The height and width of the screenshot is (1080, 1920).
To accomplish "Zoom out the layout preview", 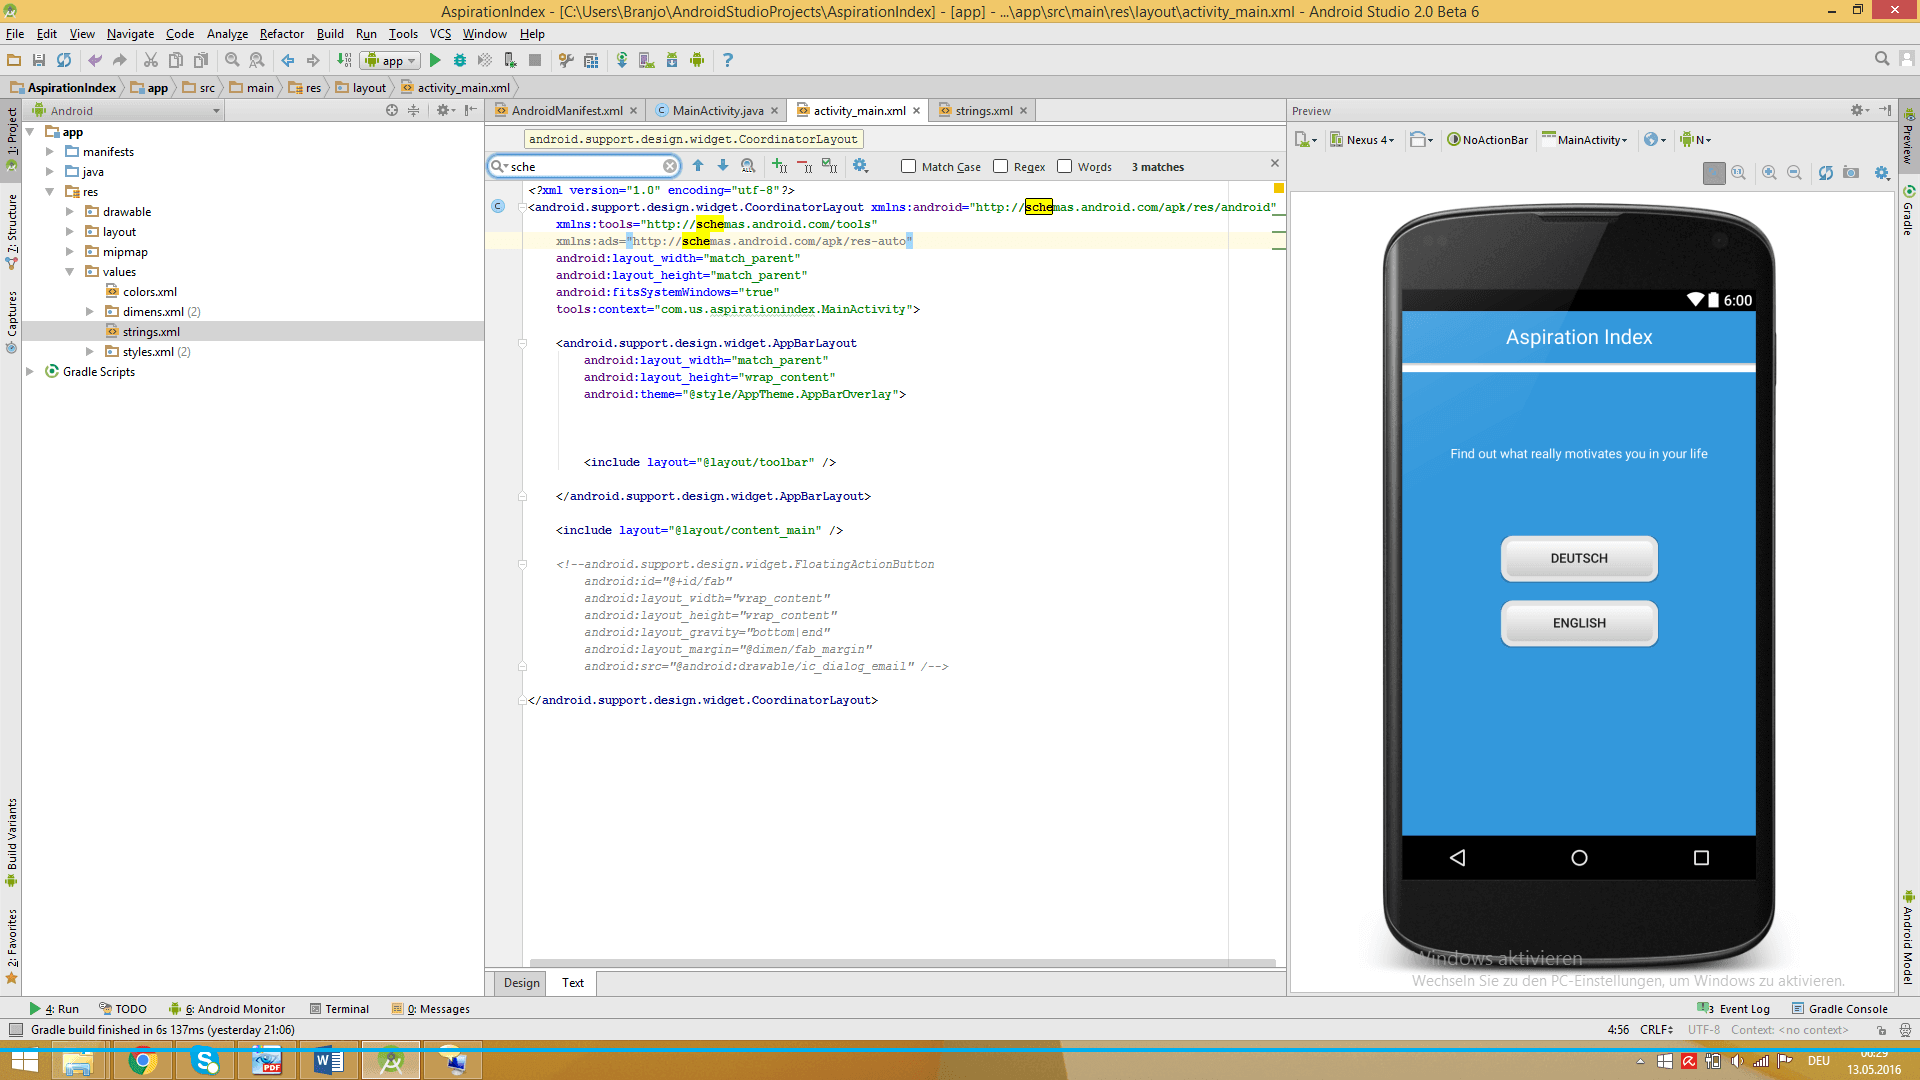I will click(x=1794, y=173).
